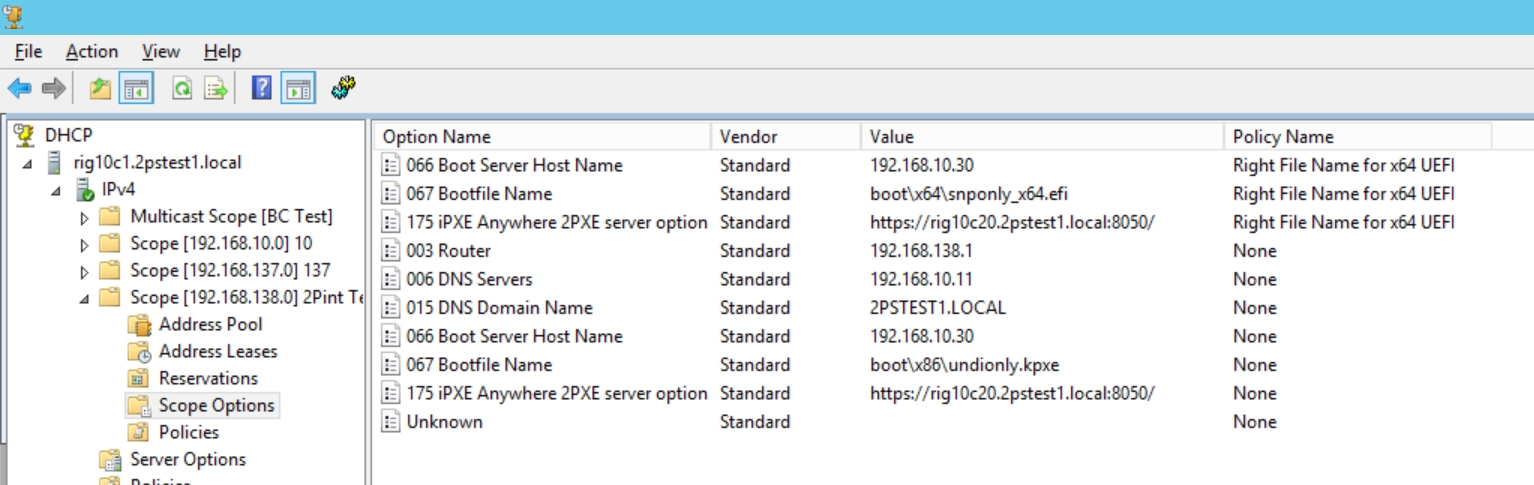Screen dimensions: 1534x485
Task: Open the View menu
Action: 161,52
